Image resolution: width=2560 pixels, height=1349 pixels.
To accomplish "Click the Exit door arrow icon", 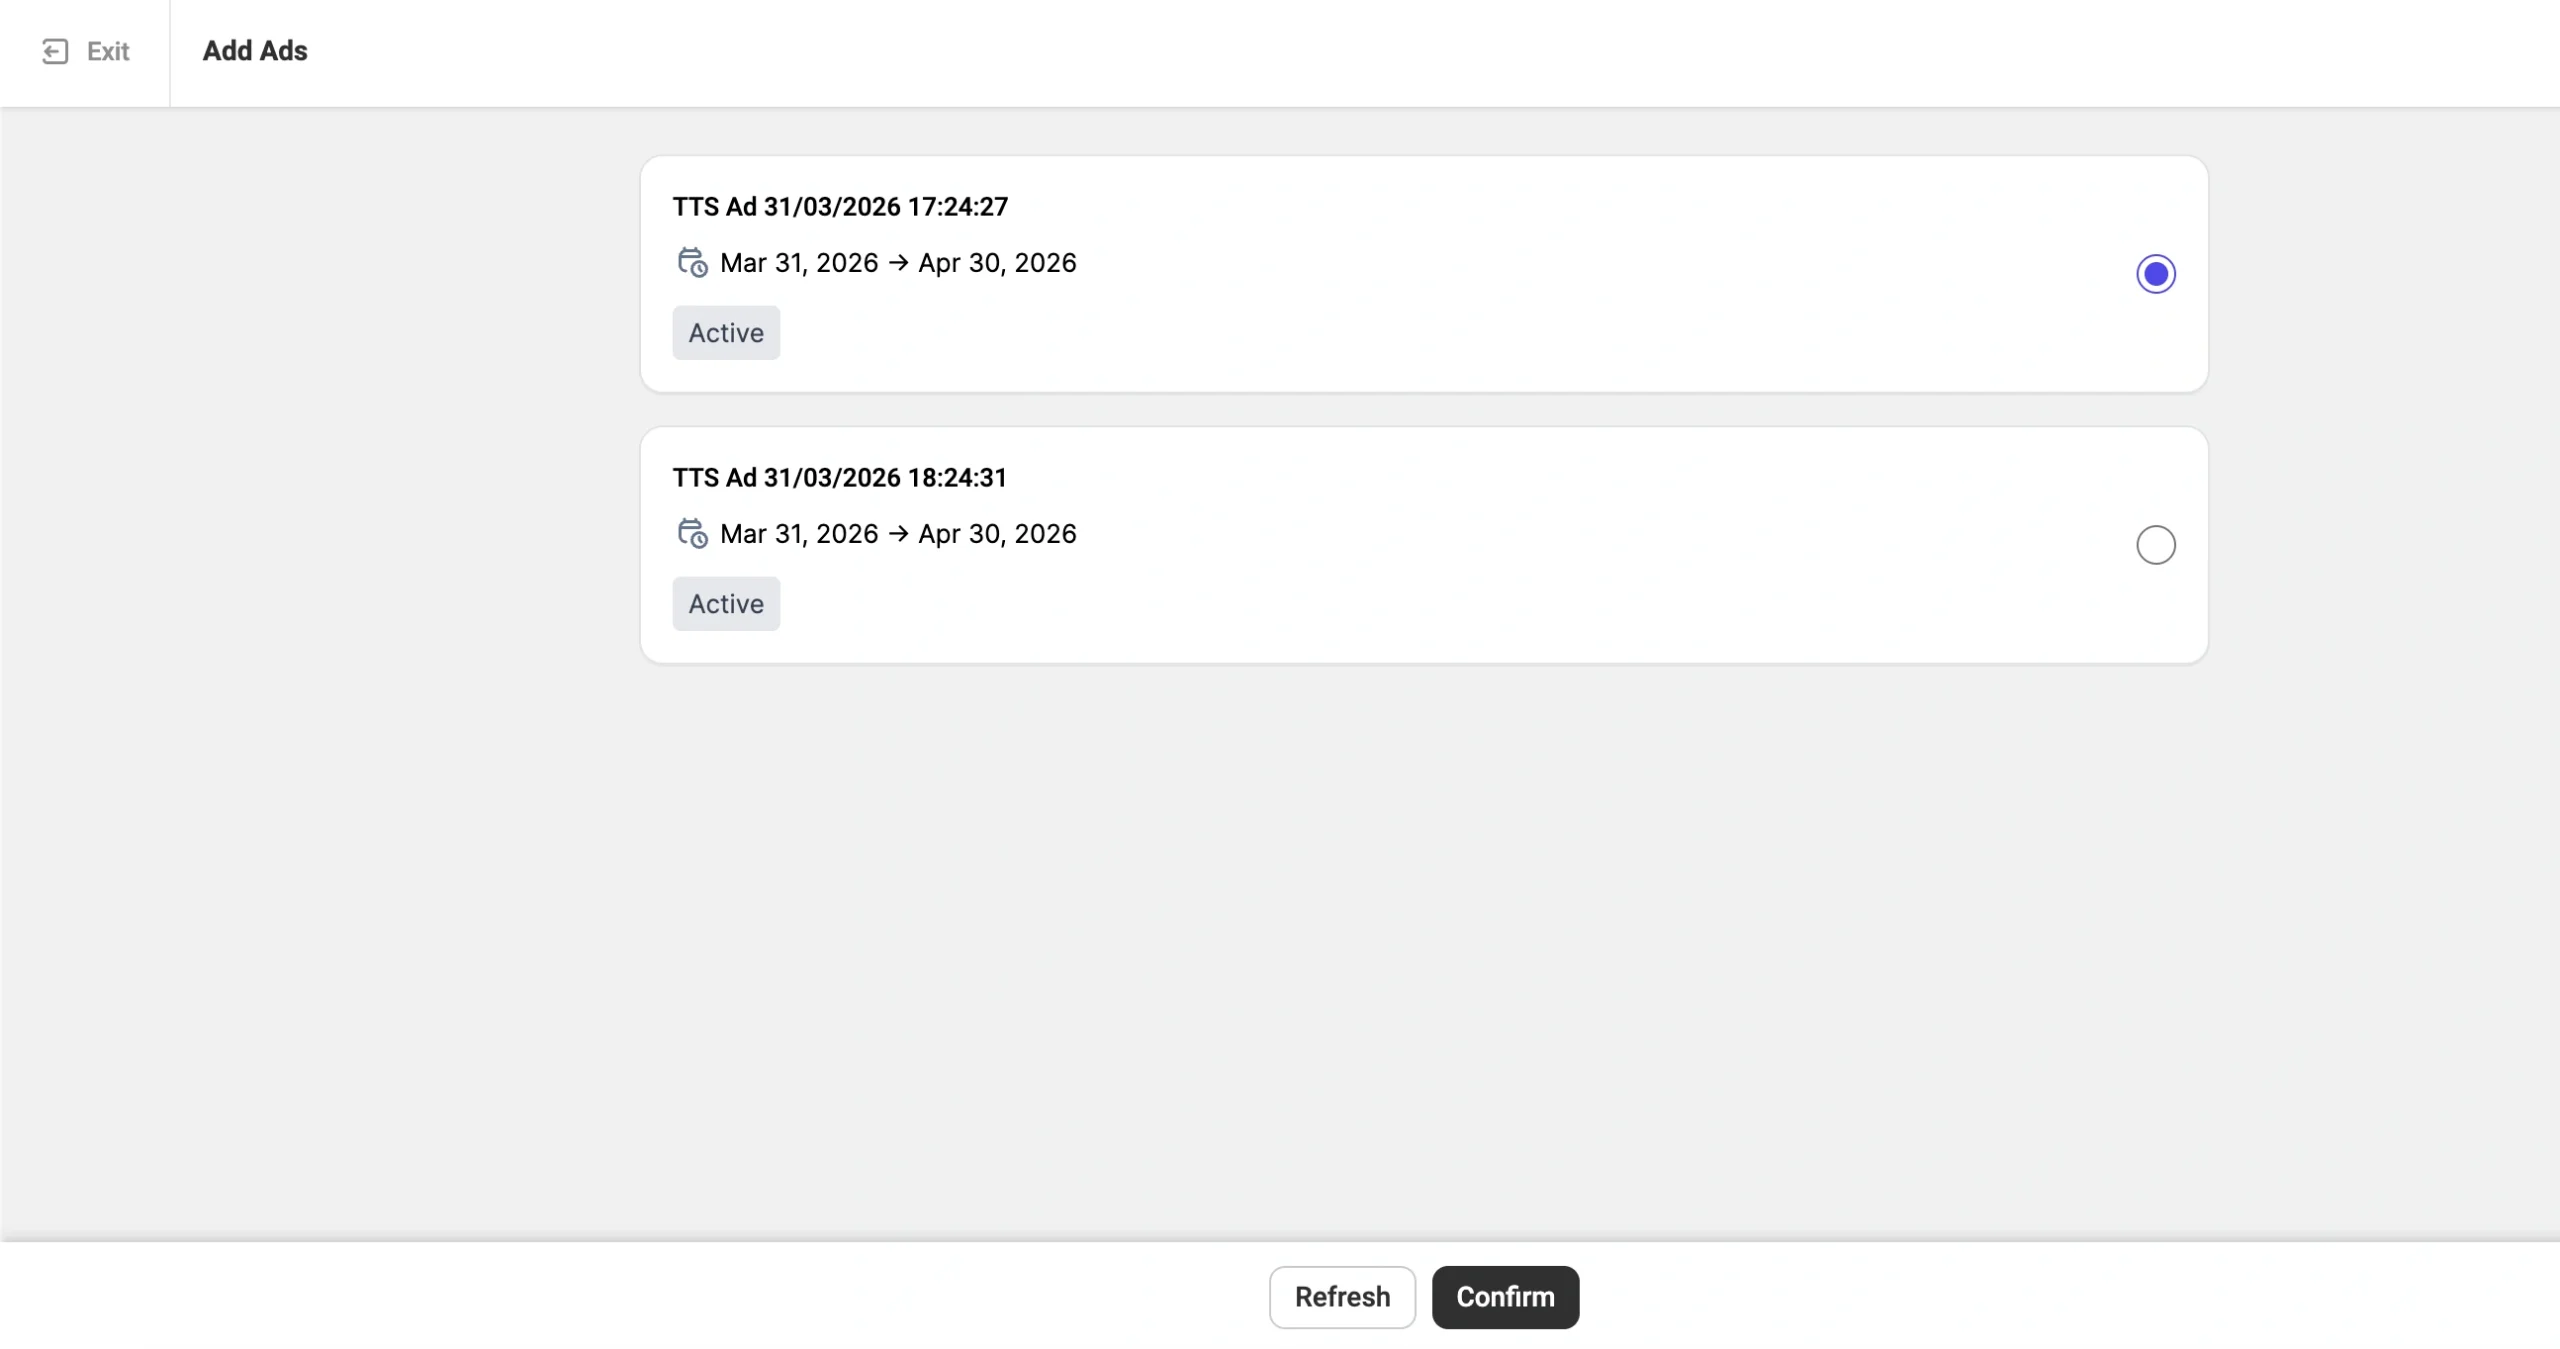I will (x=55, y=51).
